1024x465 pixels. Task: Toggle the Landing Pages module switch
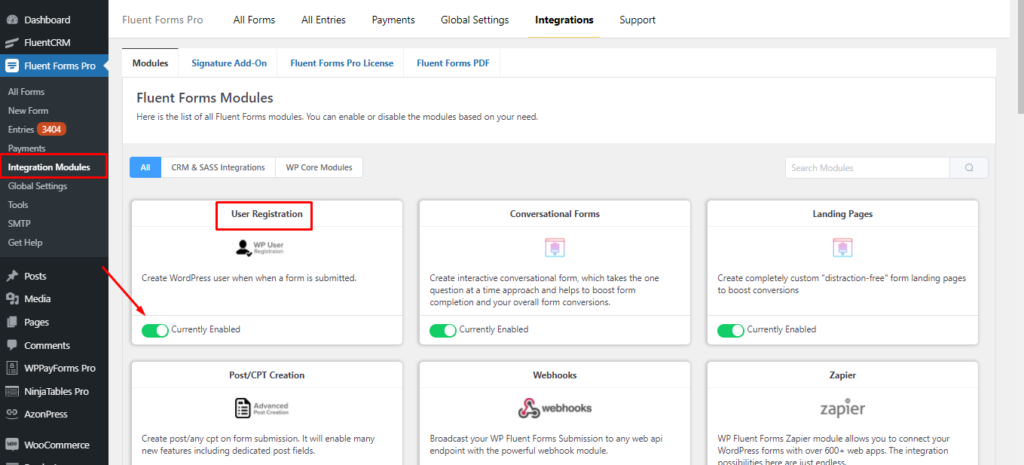click(x=731, y=330)
